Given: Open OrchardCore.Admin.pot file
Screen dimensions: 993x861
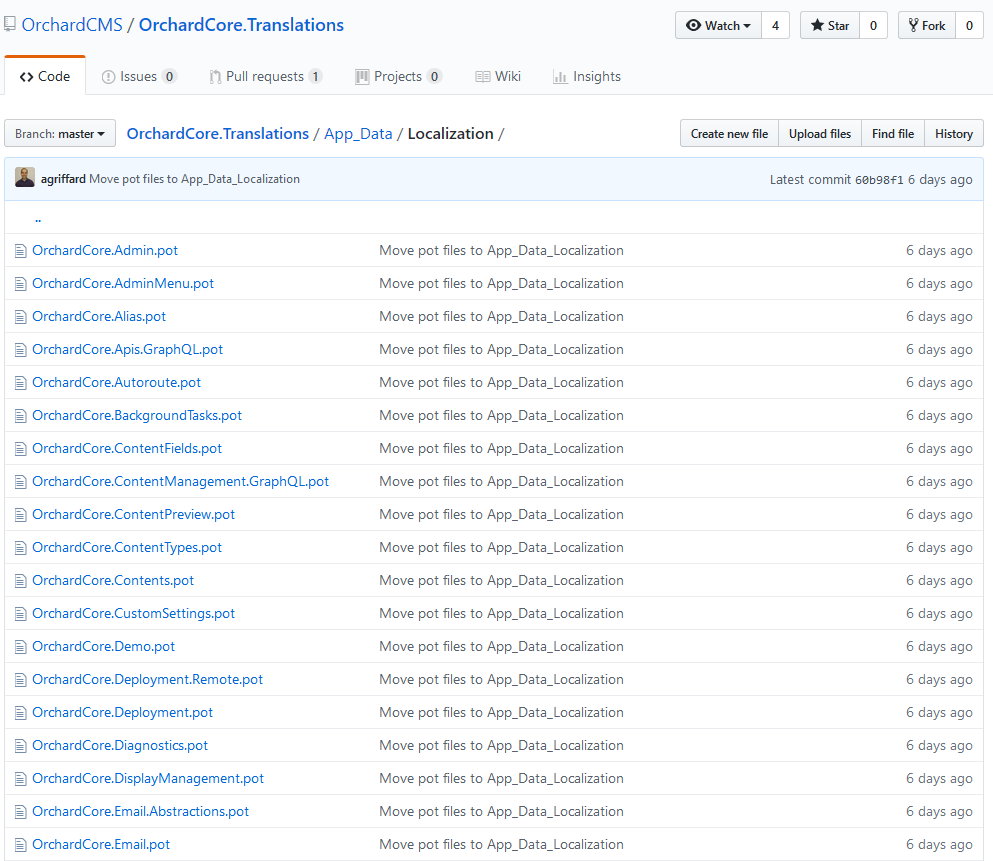Looking at the screenshot, I should [105, 251].
